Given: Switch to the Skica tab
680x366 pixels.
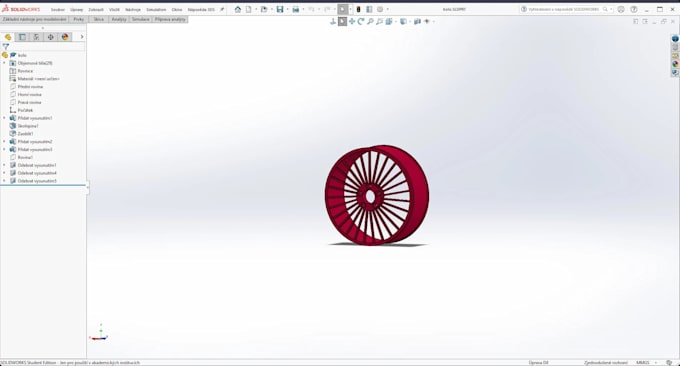Looking at the screenshot, I should click(x=99, y=20).
